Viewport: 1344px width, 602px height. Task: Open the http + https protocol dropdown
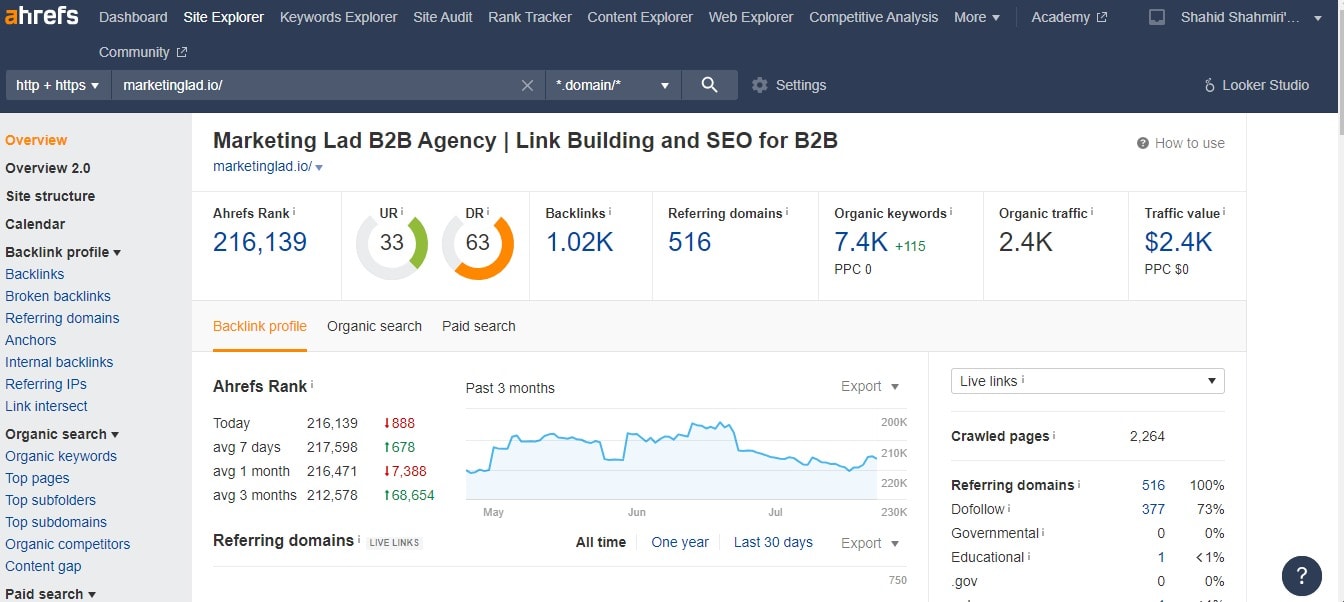click(58, 85)
